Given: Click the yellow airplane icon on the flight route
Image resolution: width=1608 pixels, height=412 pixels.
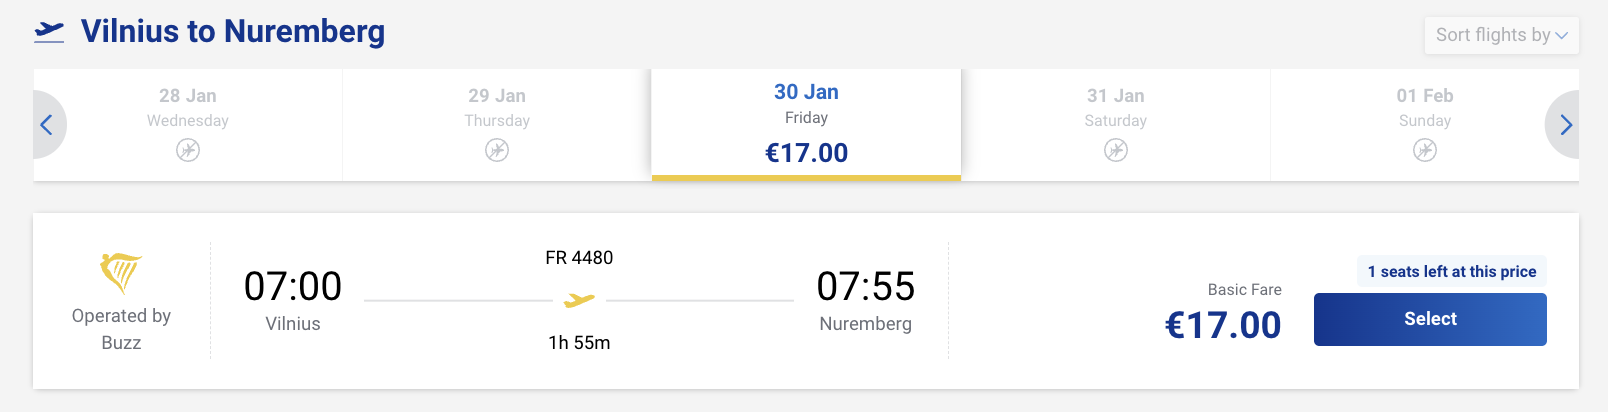Looking at the screenshot, I should click(x=579, y=299).
